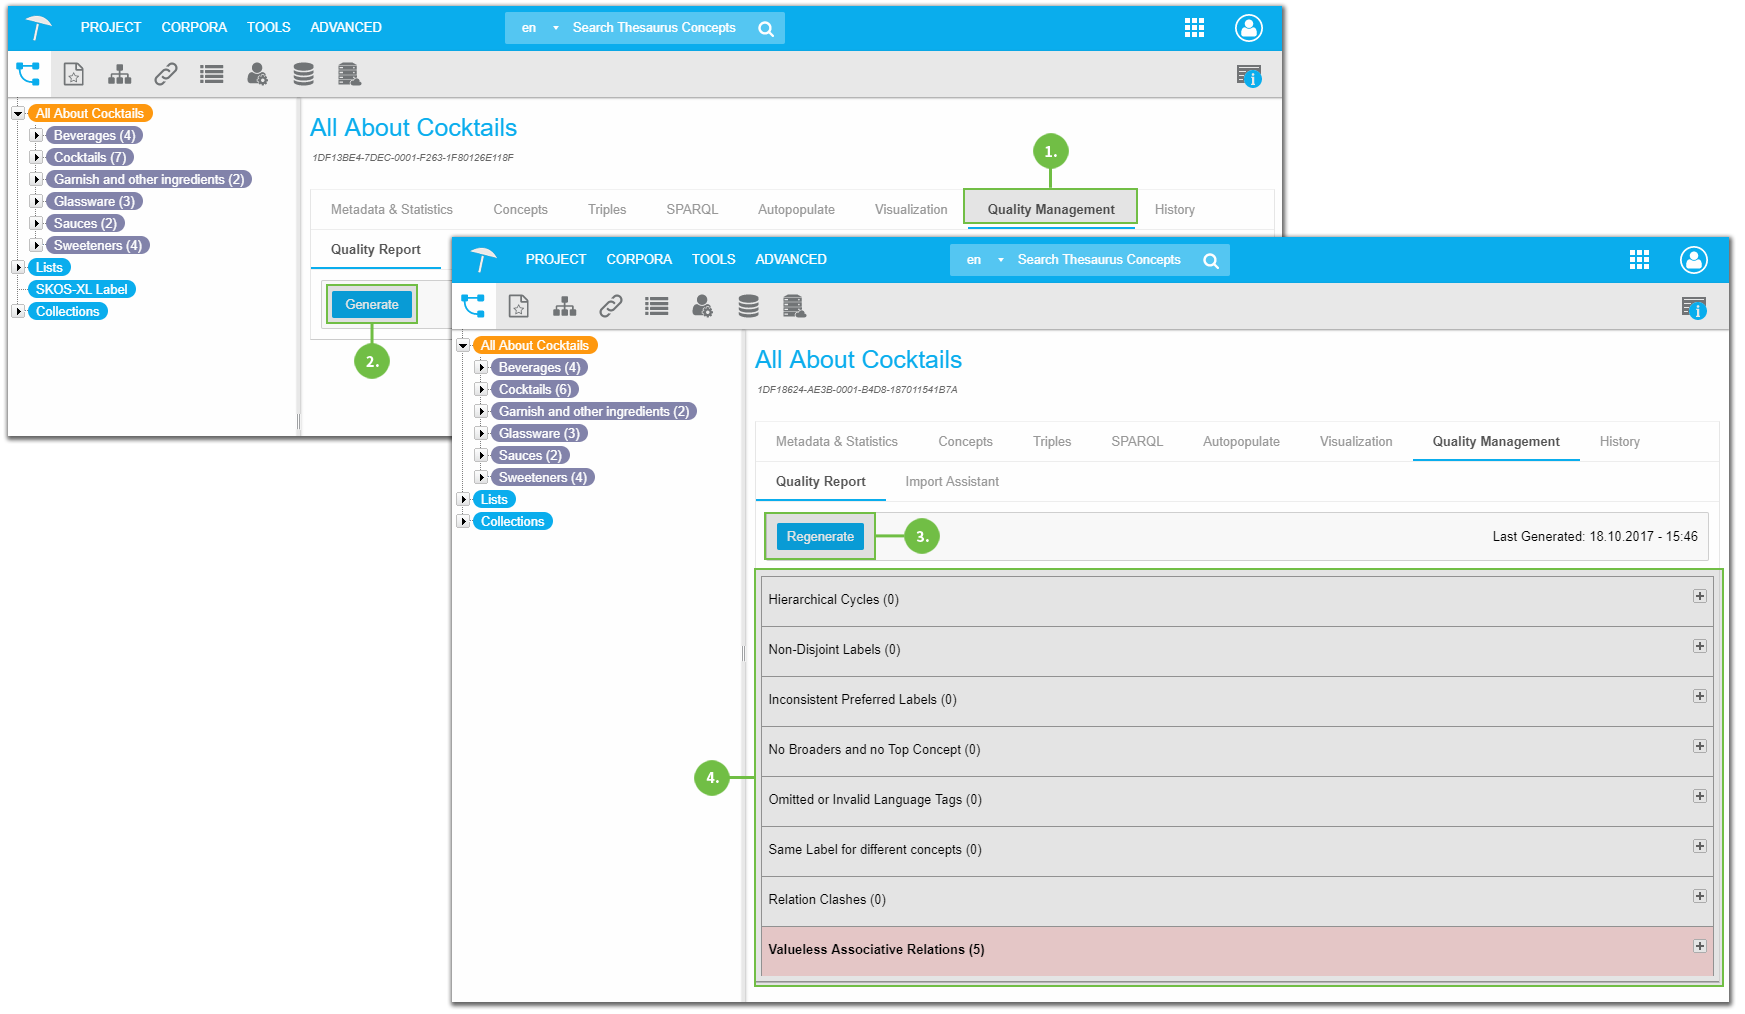Click the list view icon in the back window toolbar

[x=211, y=74]
